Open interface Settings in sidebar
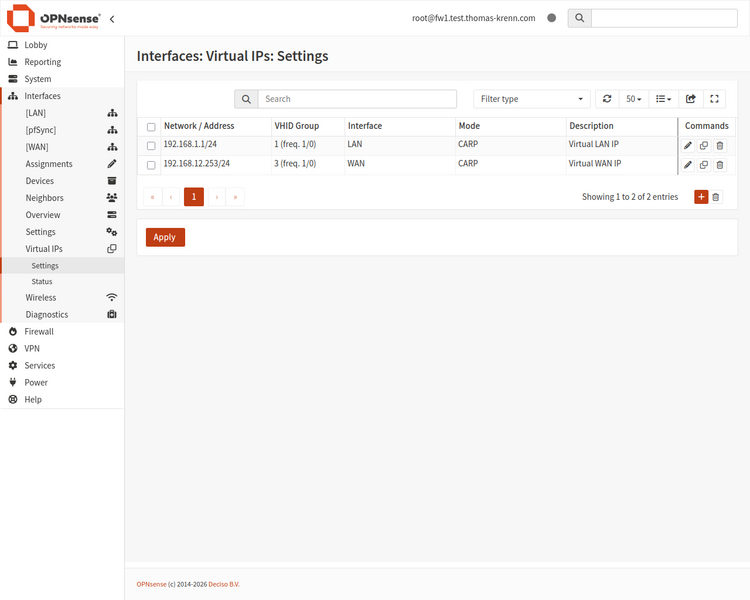 point(41,232)
